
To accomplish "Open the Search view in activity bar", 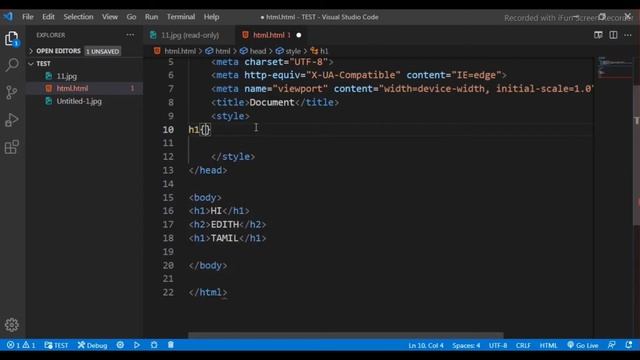I will 12,65.
